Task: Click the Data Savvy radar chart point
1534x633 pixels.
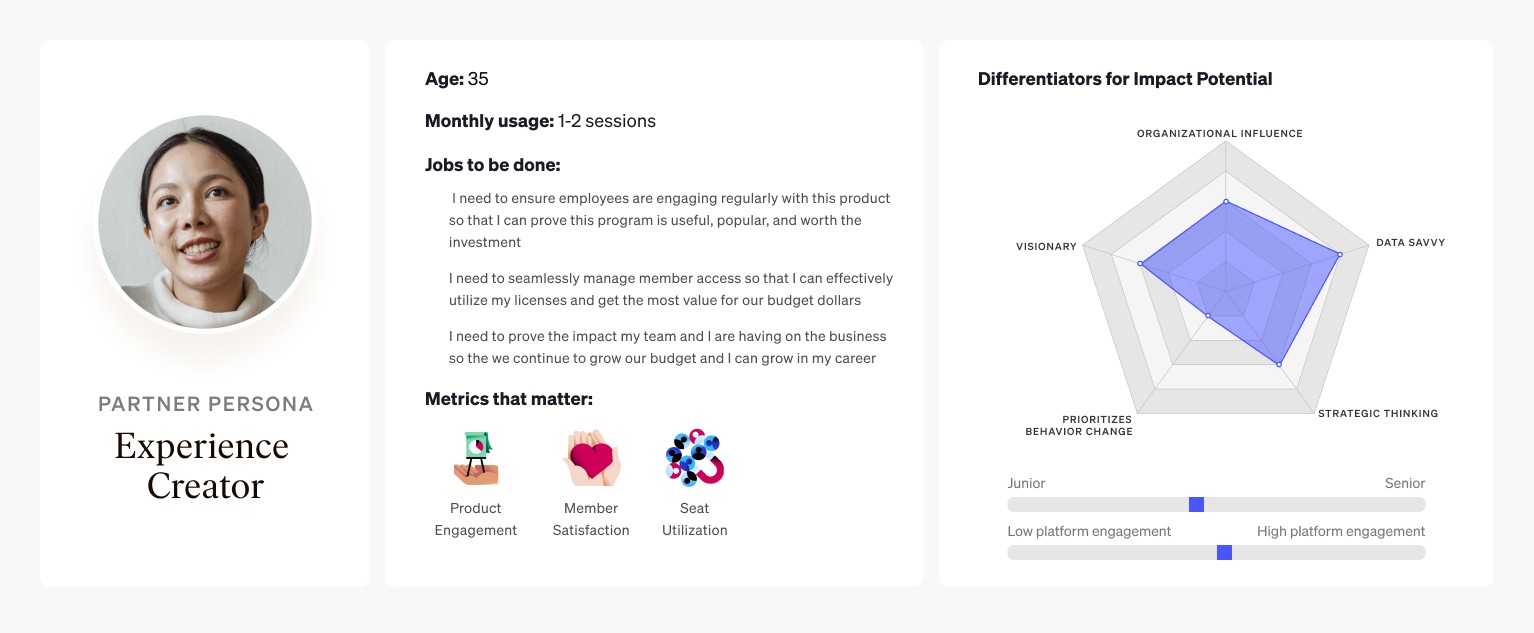Action: (x=1339, y=254)
